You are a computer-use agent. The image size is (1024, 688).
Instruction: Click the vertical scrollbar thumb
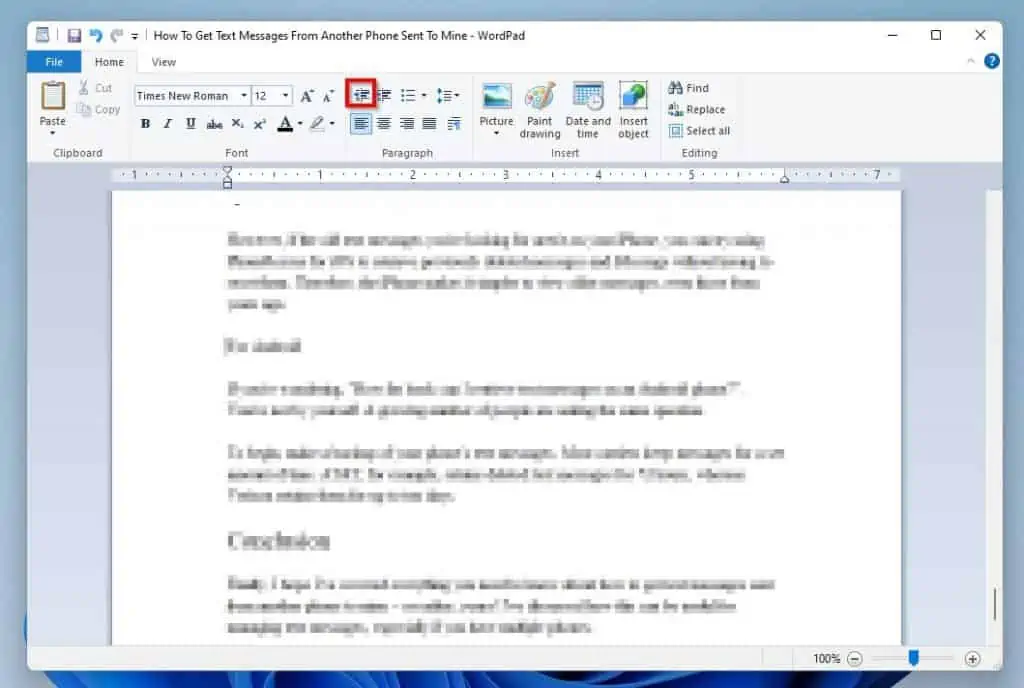(995, 604)
